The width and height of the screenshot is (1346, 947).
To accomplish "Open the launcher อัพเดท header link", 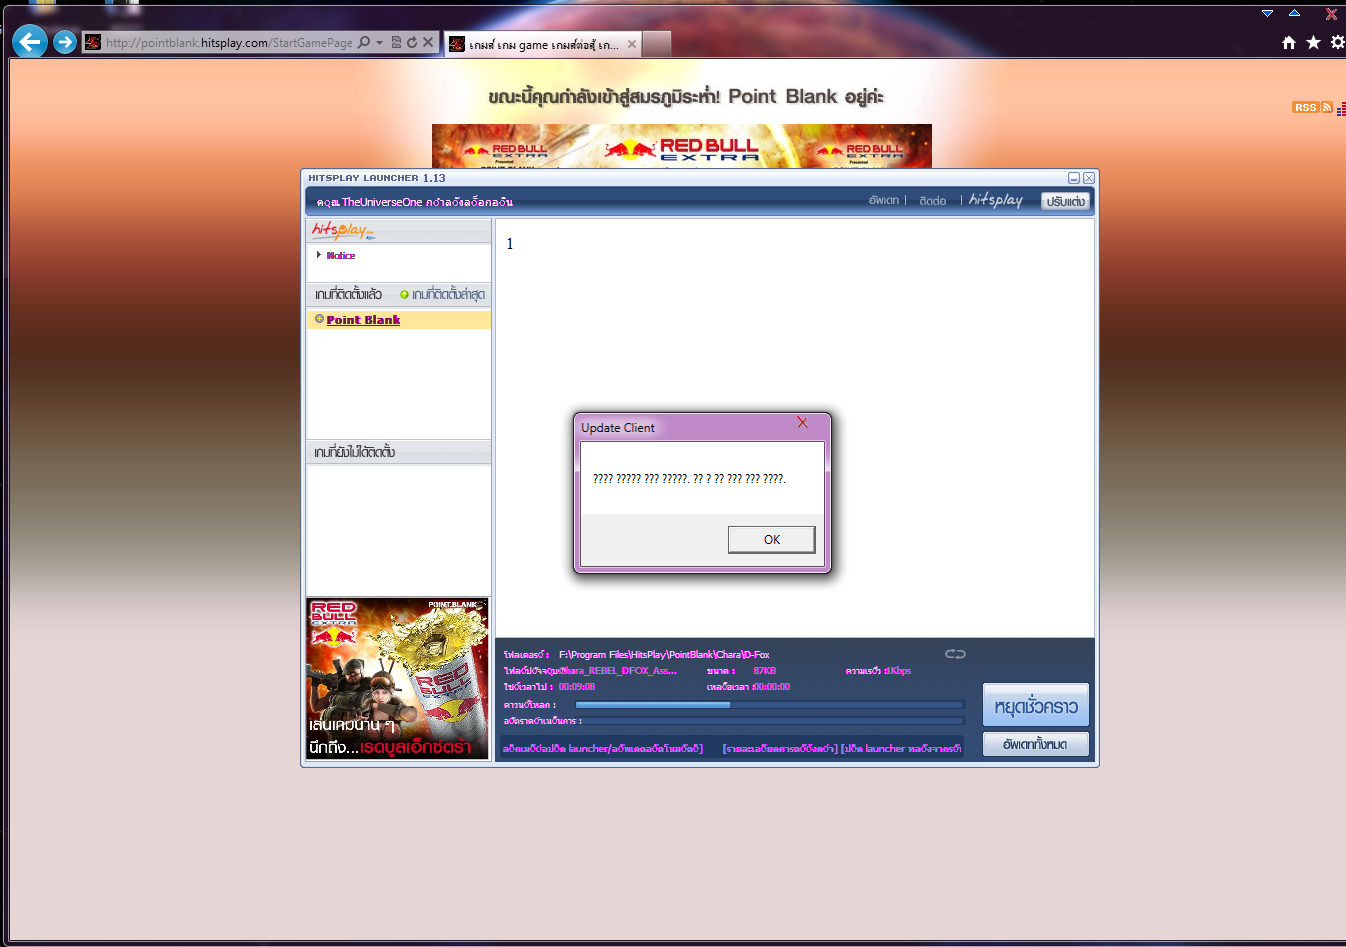I will [x=884, y=201].
